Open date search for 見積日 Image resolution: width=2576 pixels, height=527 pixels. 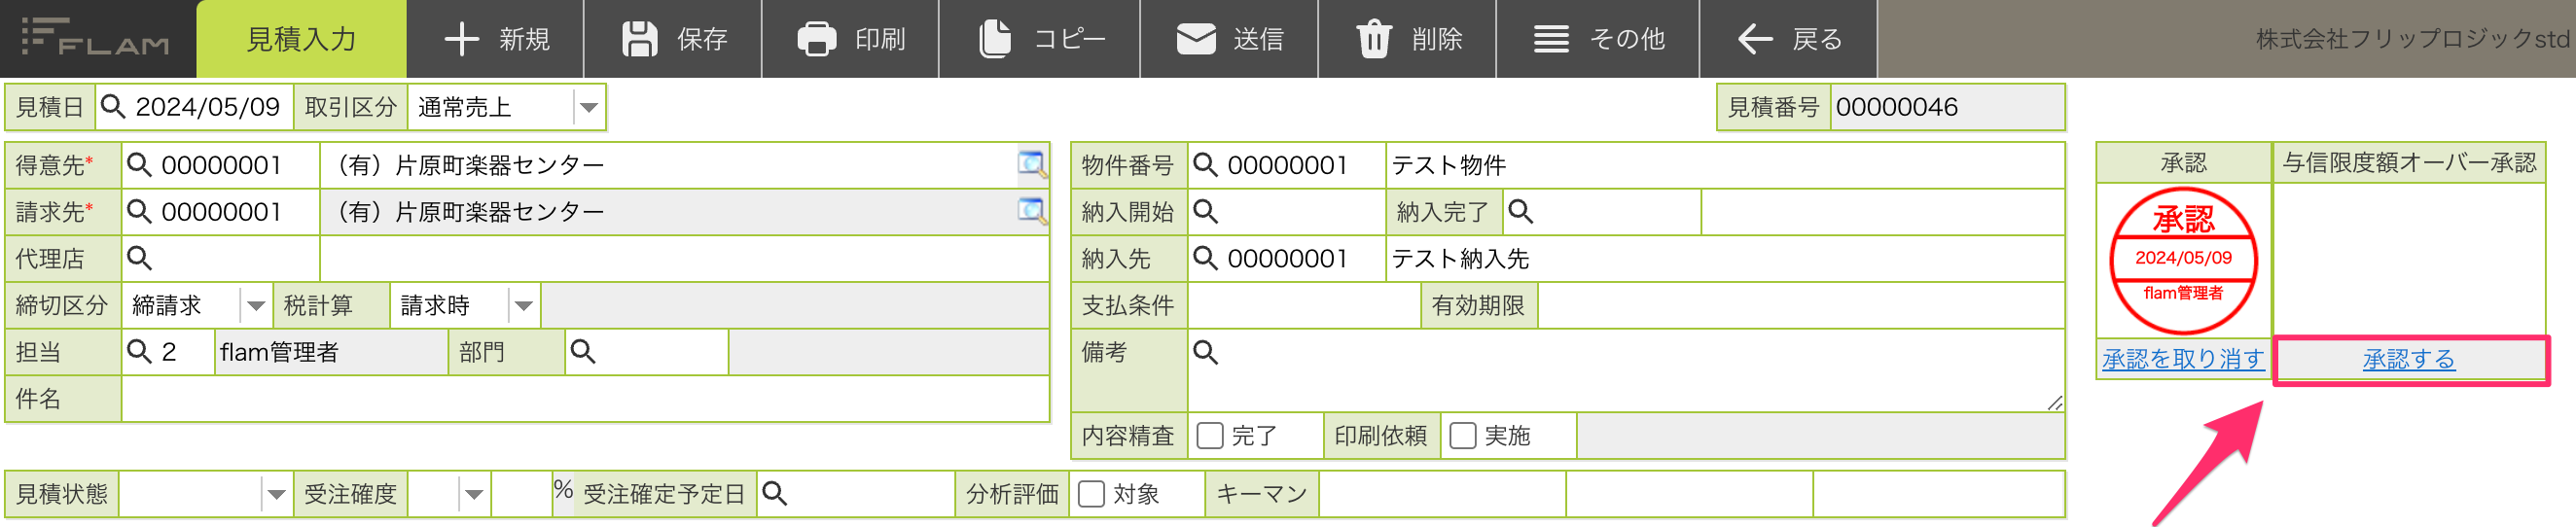113,107
